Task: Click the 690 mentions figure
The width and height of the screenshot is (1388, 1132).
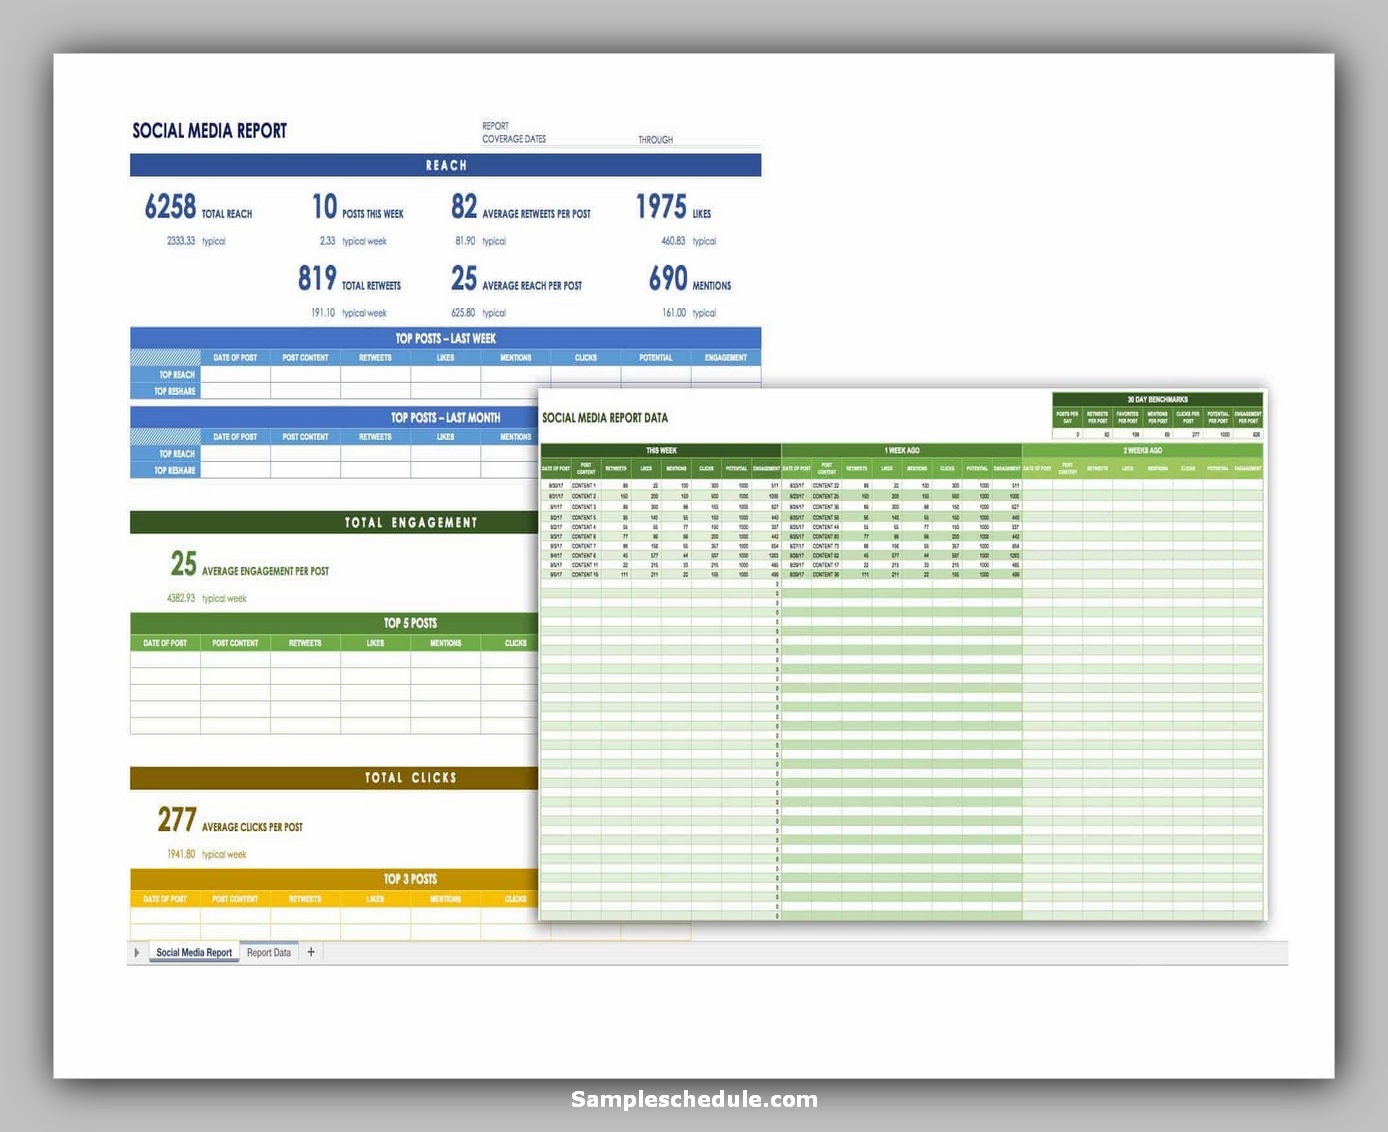Action: pos(668,278)
